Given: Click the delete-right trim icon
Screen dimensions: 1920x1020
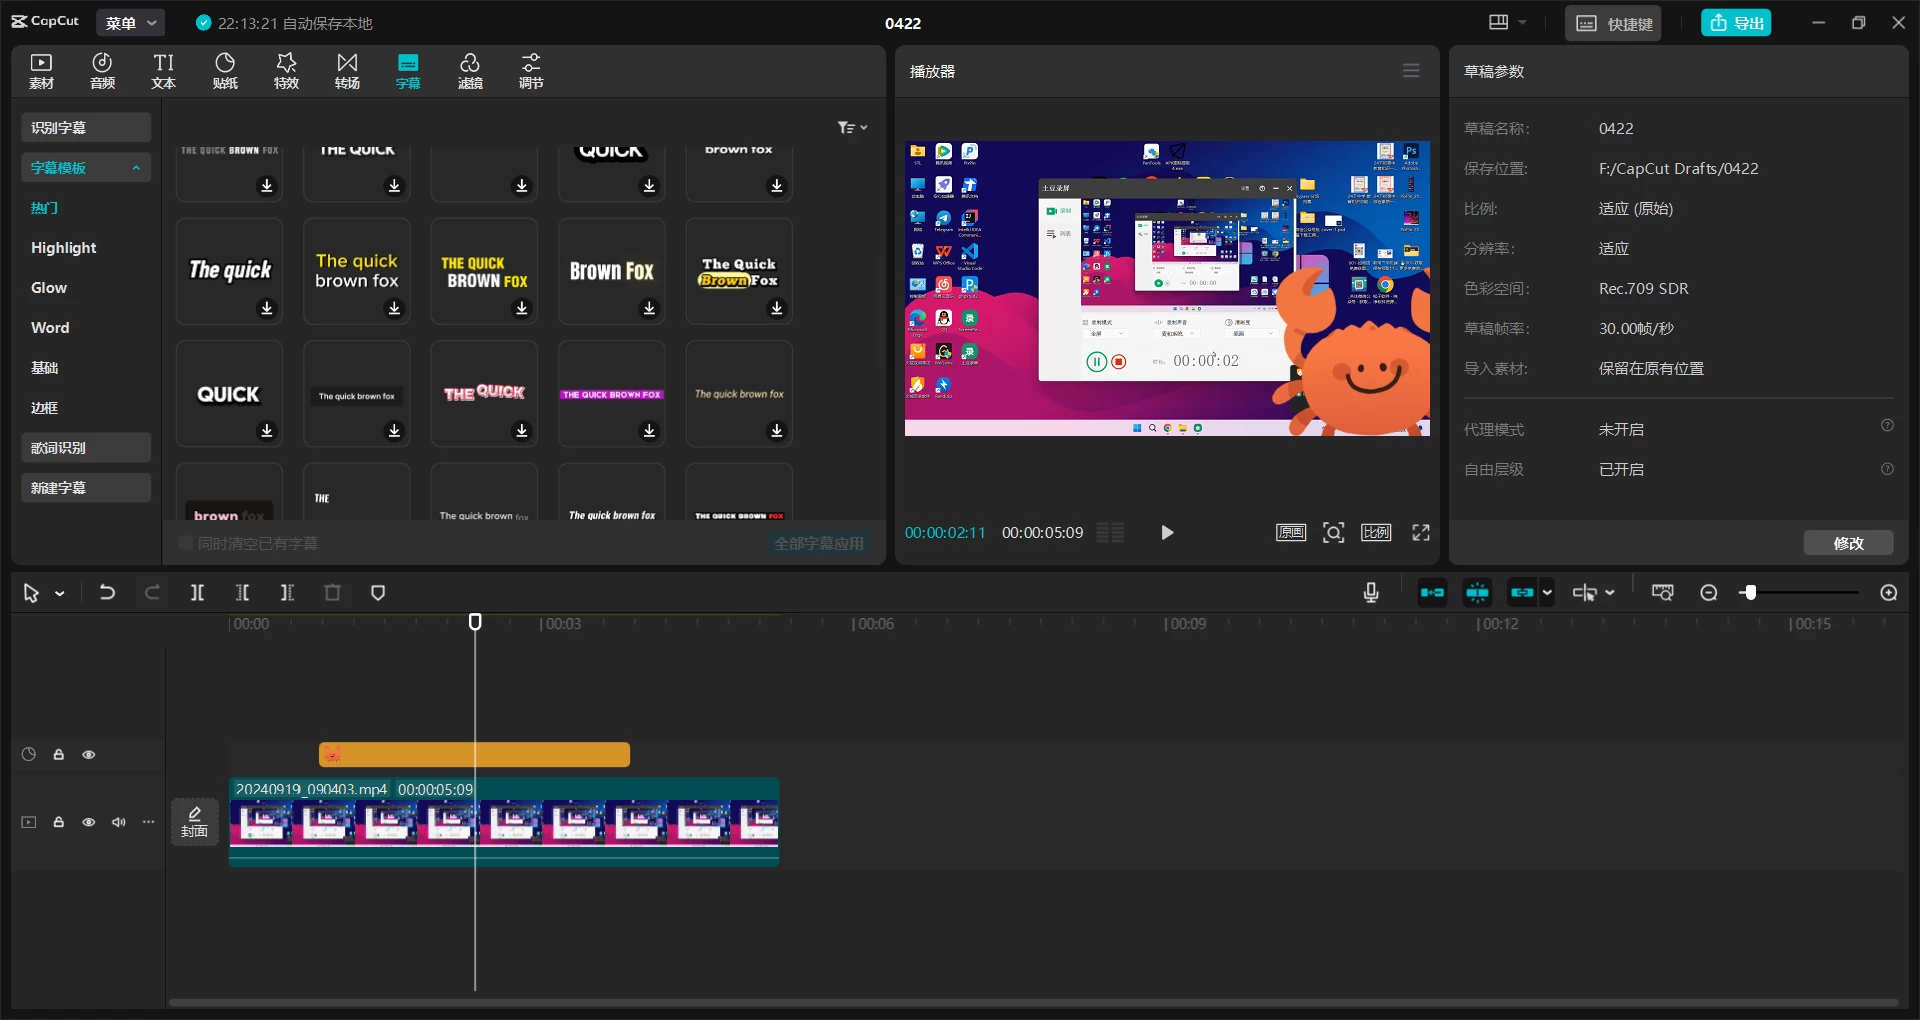Looking at the screenshot, I should click(x=287, y=593).
